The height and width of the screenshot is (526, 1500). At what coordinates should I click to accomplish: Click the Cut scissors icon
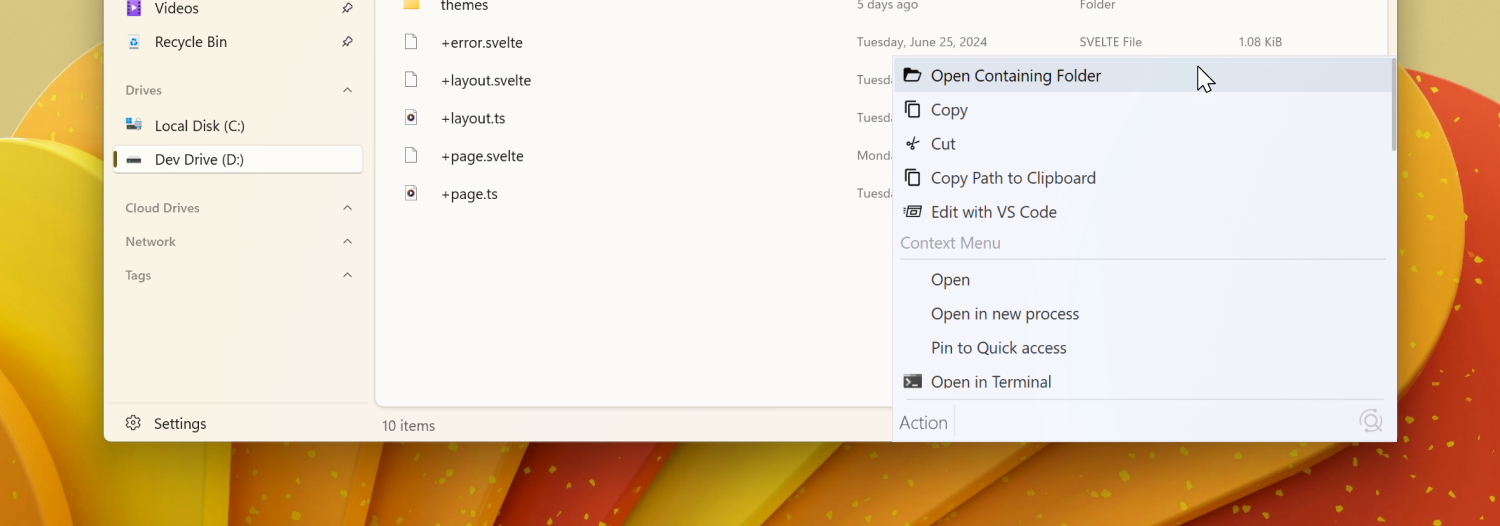tap(912, 144)
